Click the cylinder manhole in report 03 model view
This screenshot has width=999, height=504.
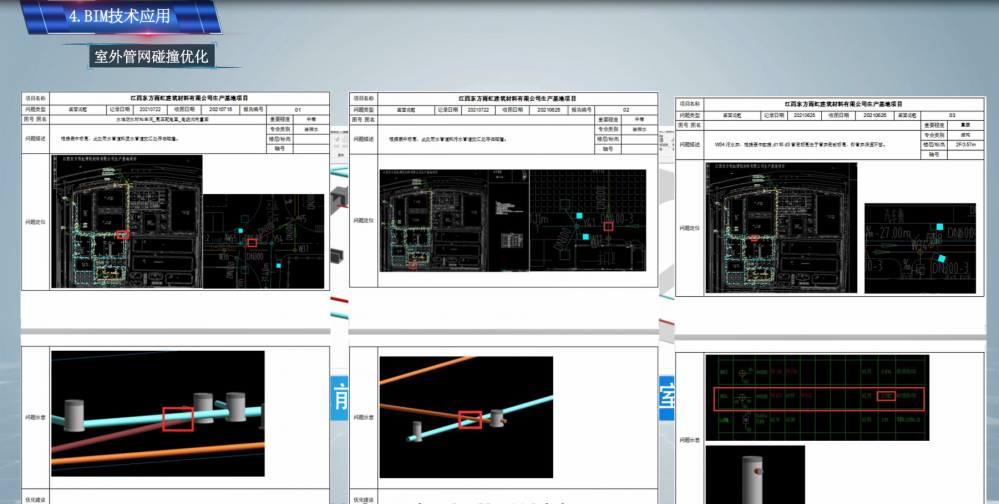click(x=753, y=477)
